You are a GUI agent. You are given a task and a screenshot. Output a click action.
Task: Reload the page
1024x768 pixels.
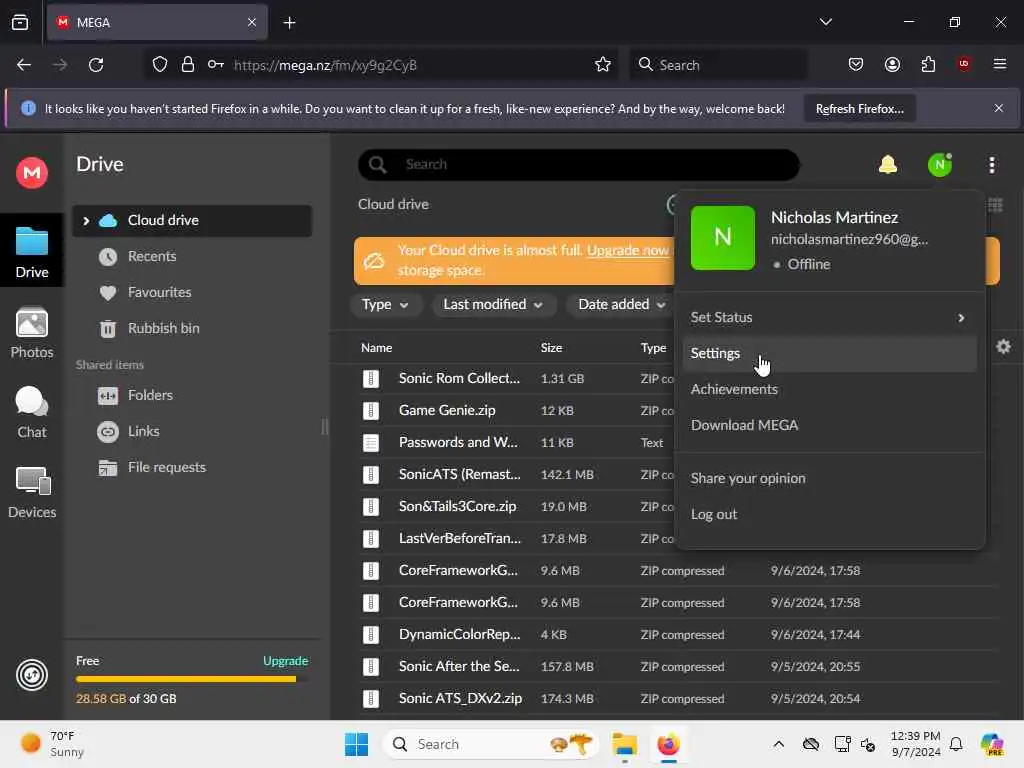pos(96,65)
